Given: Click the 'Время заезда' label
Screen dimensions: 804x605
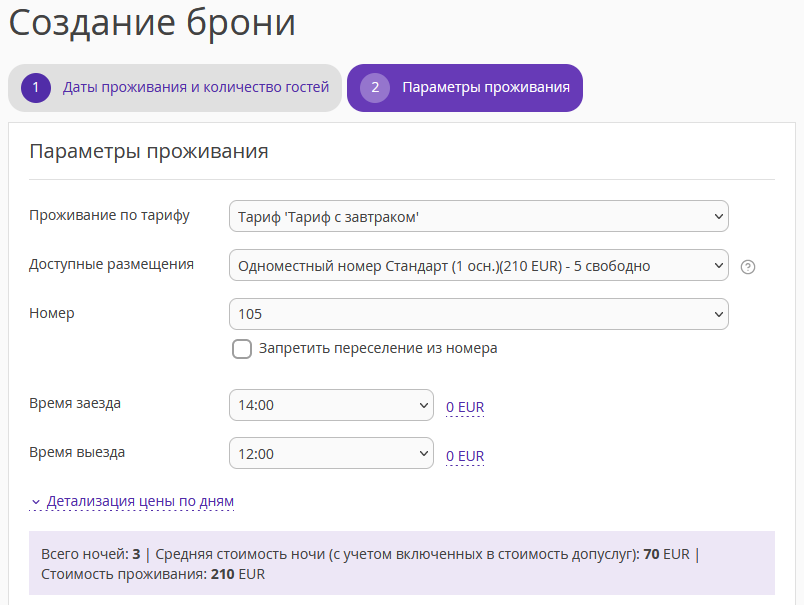Looking at the screenshot, I should click(x=75, y=404).
